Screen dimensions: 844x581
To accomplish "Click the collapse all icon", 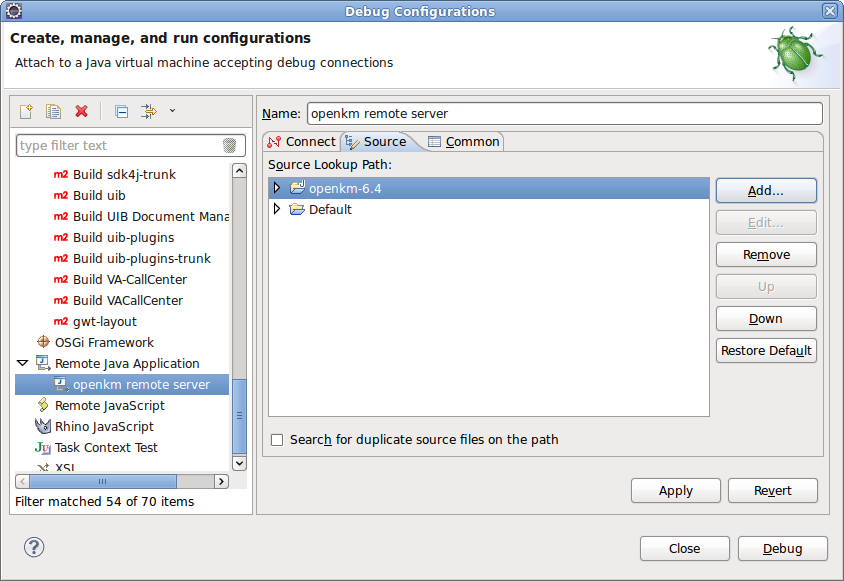I will pyautogui.click(x=121, y=111).
